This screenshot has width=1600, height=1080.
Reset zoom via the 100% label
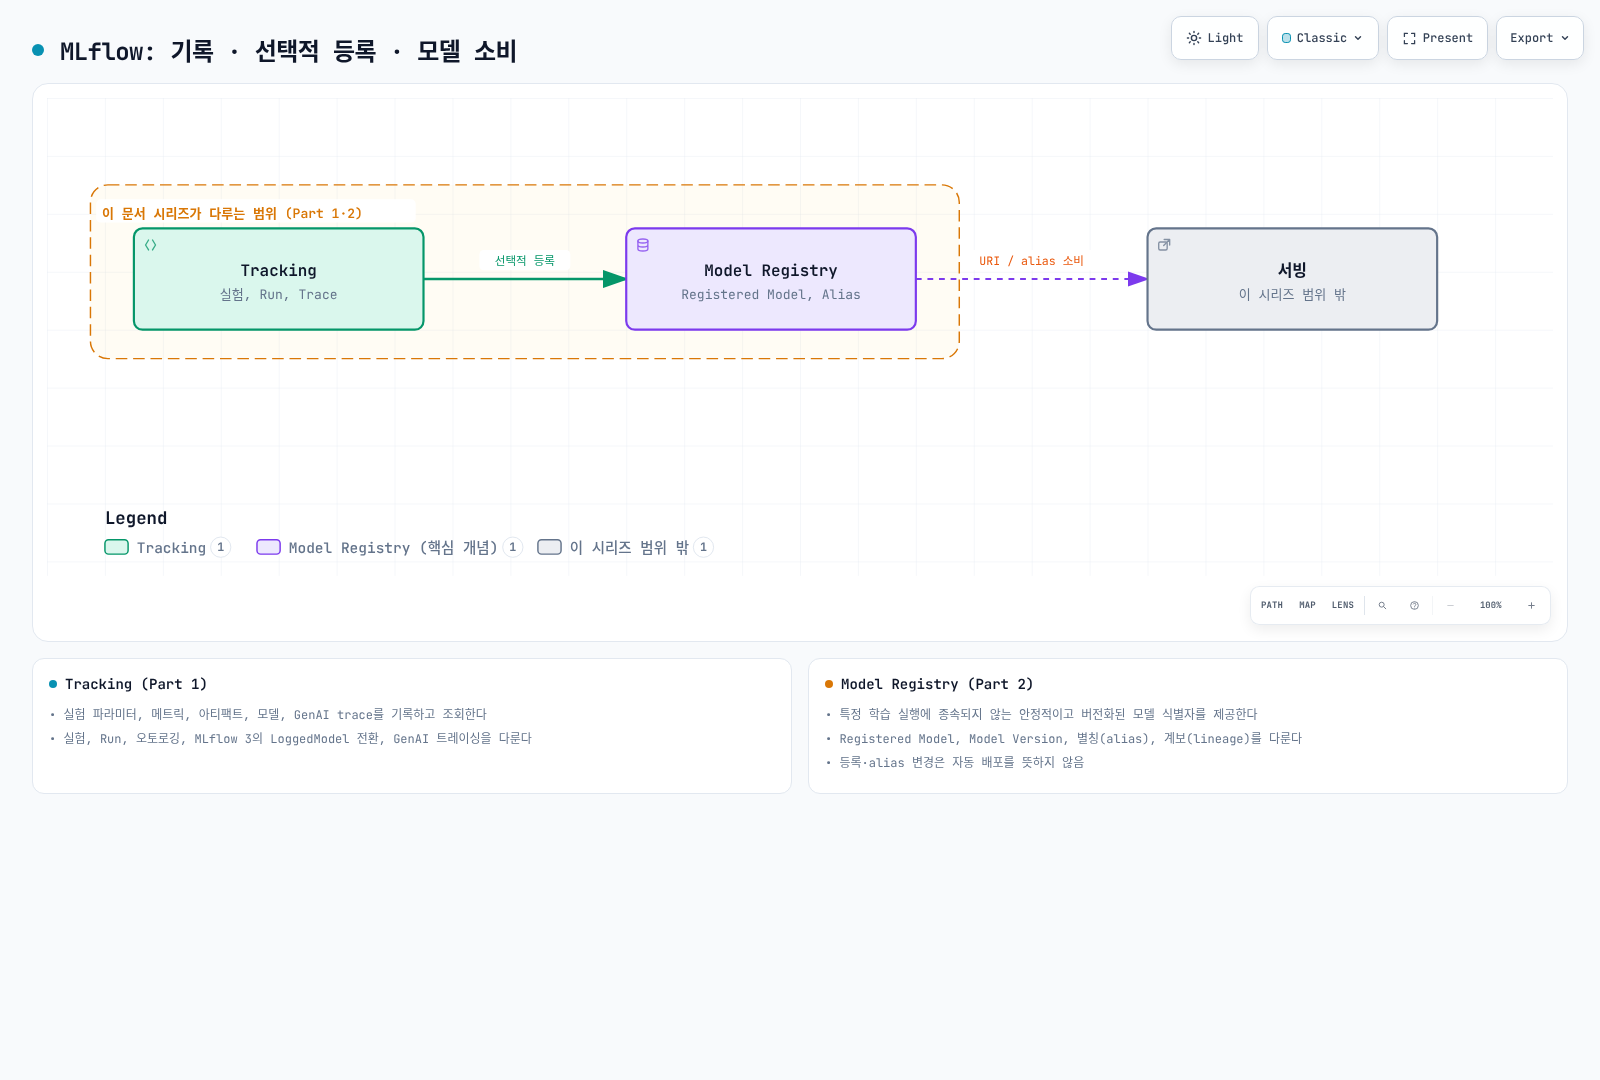pyautogui.click(x=1491, y=605)
